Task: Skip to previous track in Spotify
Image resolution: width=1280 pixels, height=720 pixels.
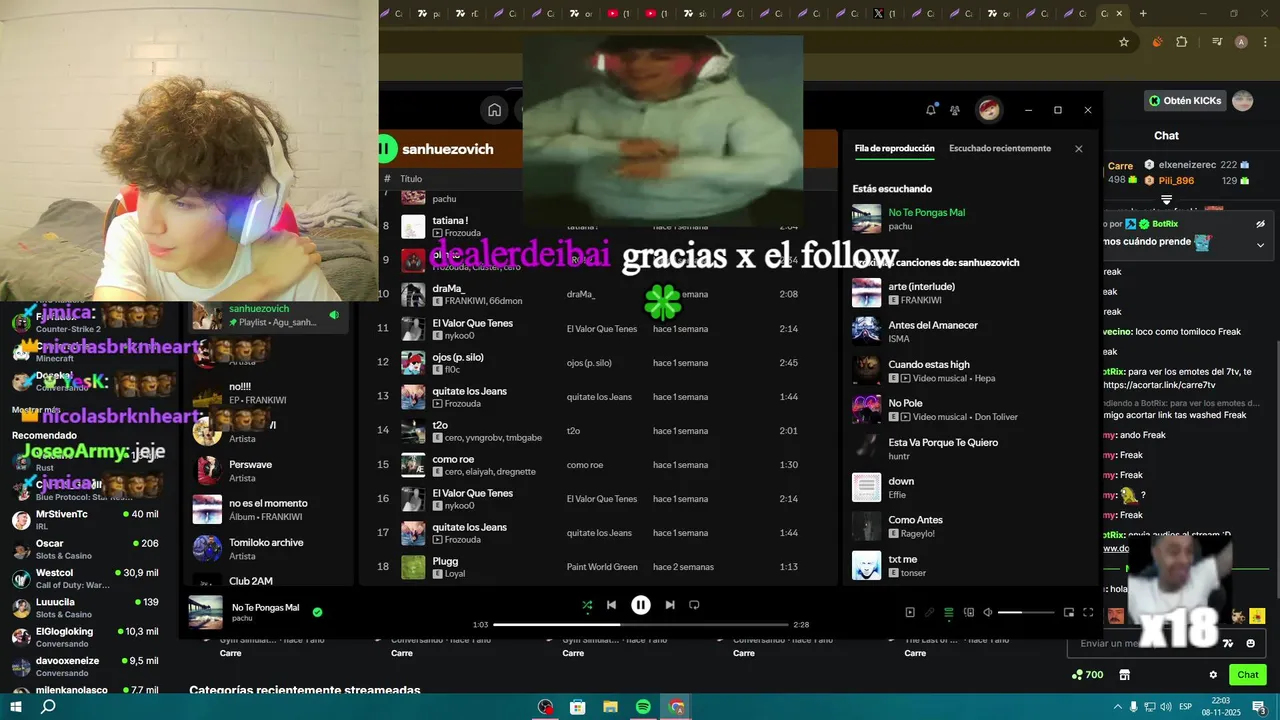Action: coord(611,605)
